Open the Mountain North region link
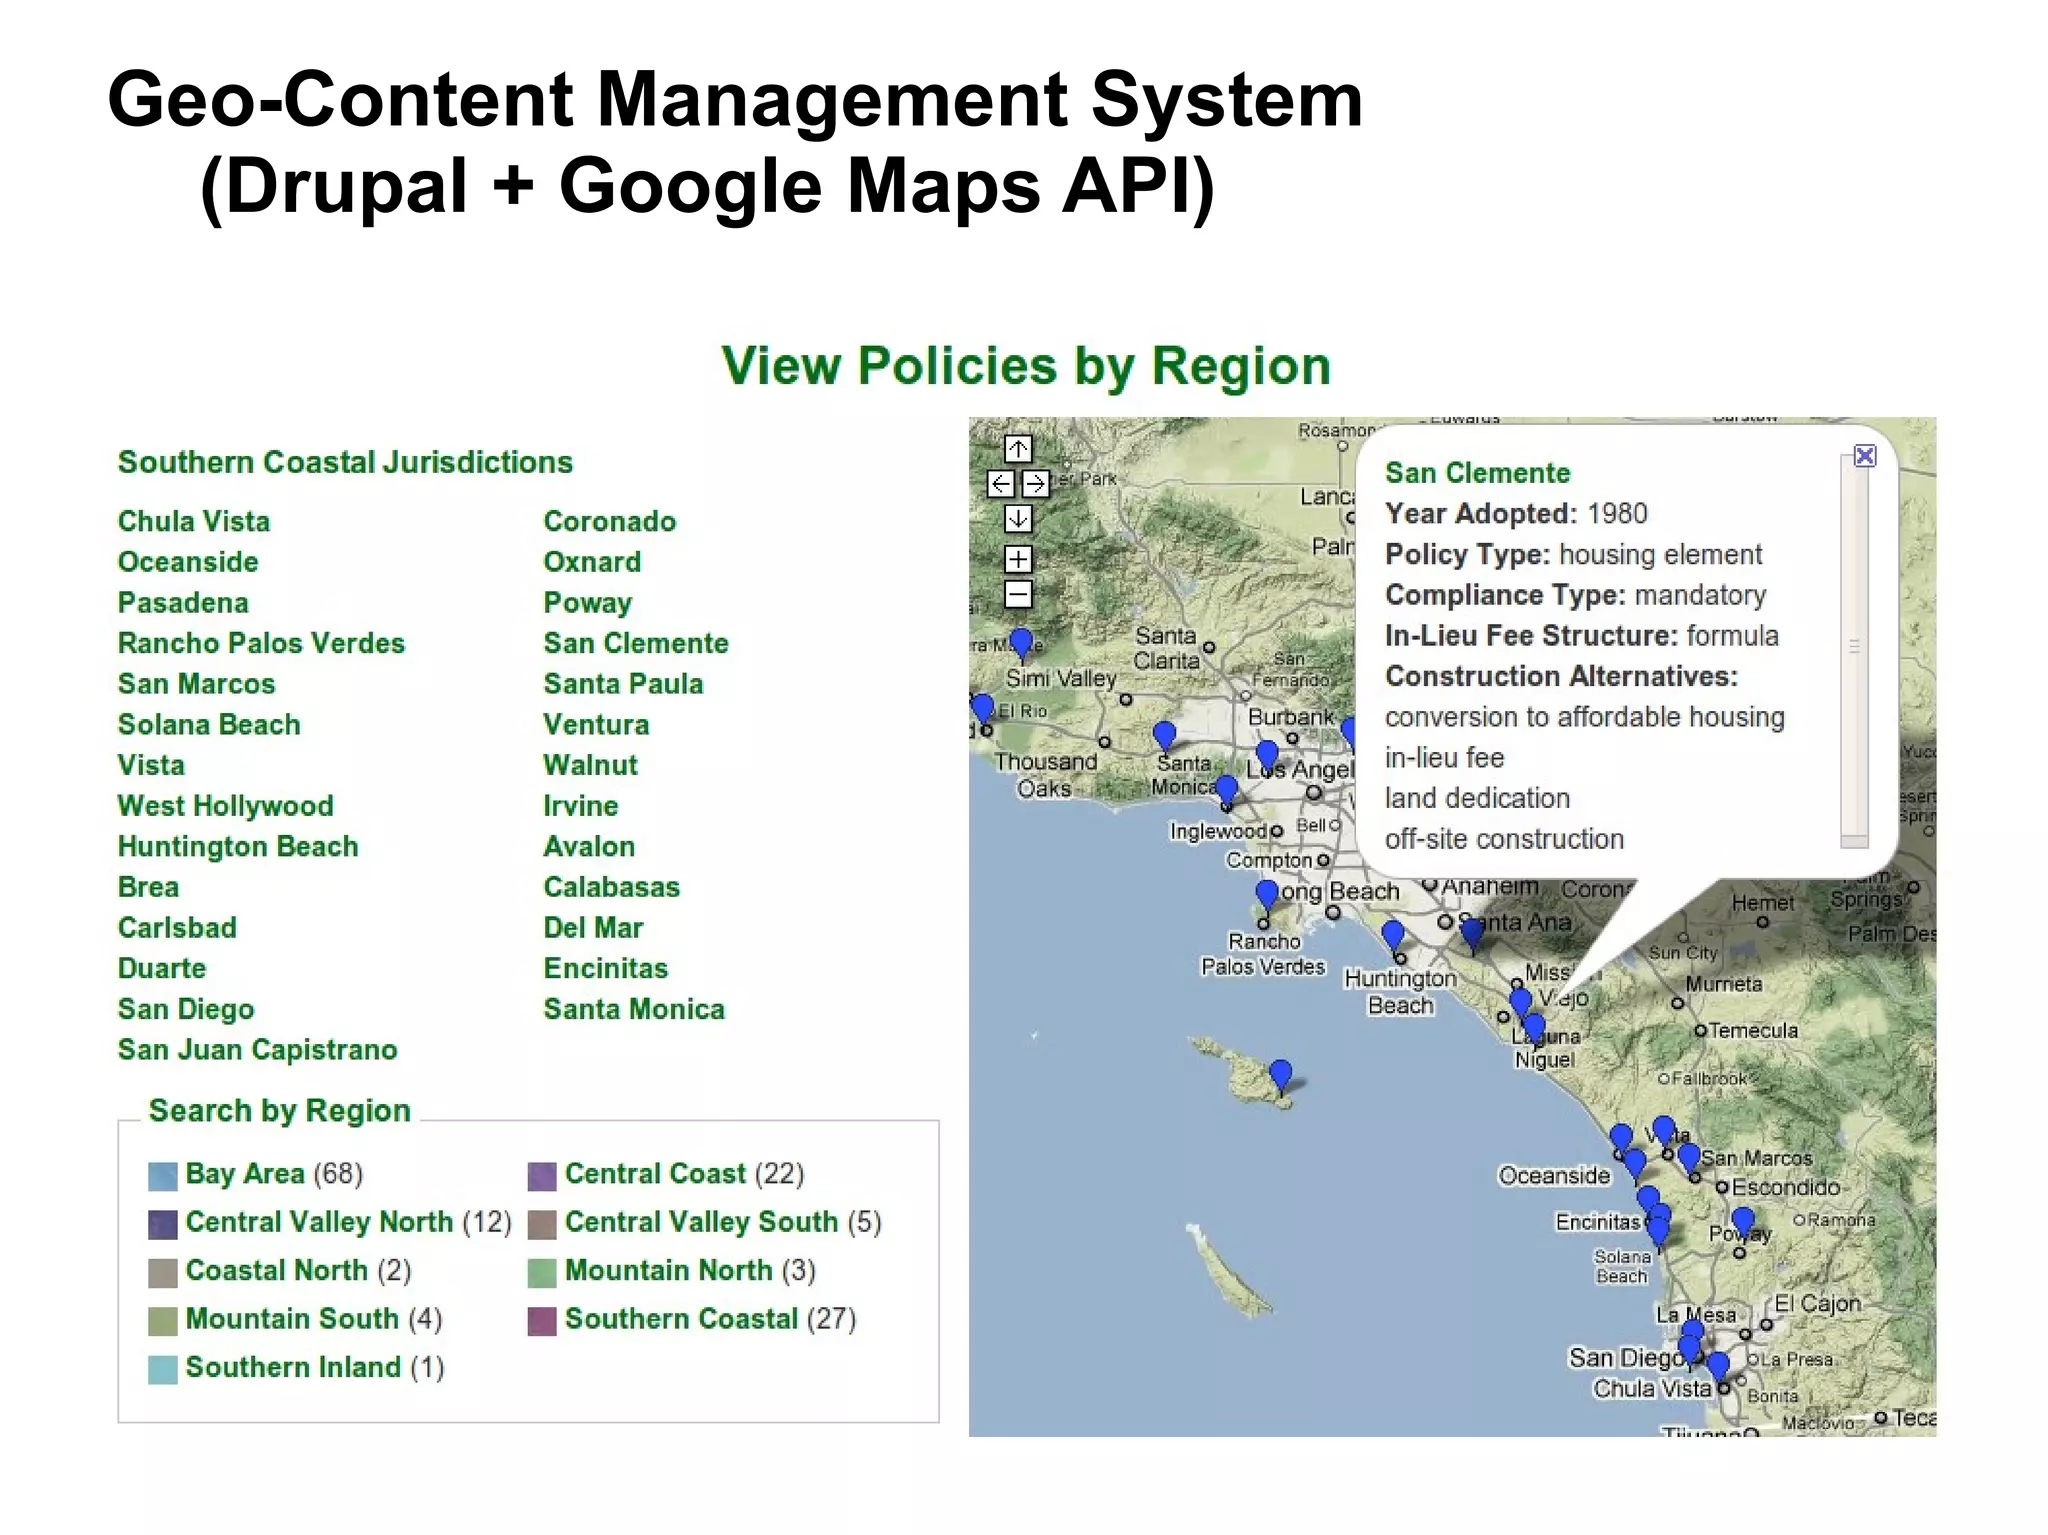Screen dimensions: 2048x1535 pyautogui.click(x=669, y=1270)
